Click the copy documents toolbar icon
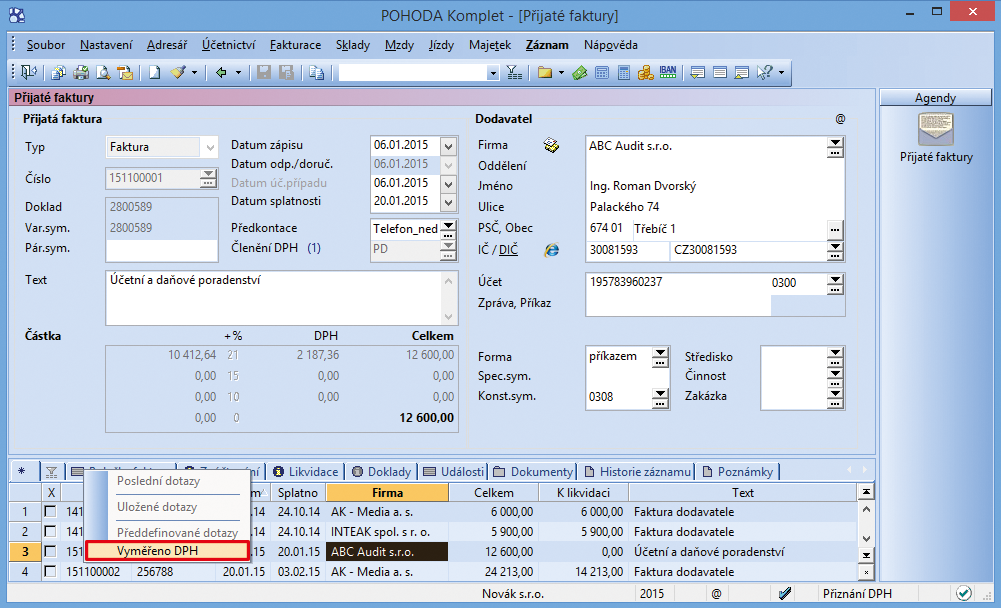The width and height of the screenshot is (1001, 608). tap(58, 72)
